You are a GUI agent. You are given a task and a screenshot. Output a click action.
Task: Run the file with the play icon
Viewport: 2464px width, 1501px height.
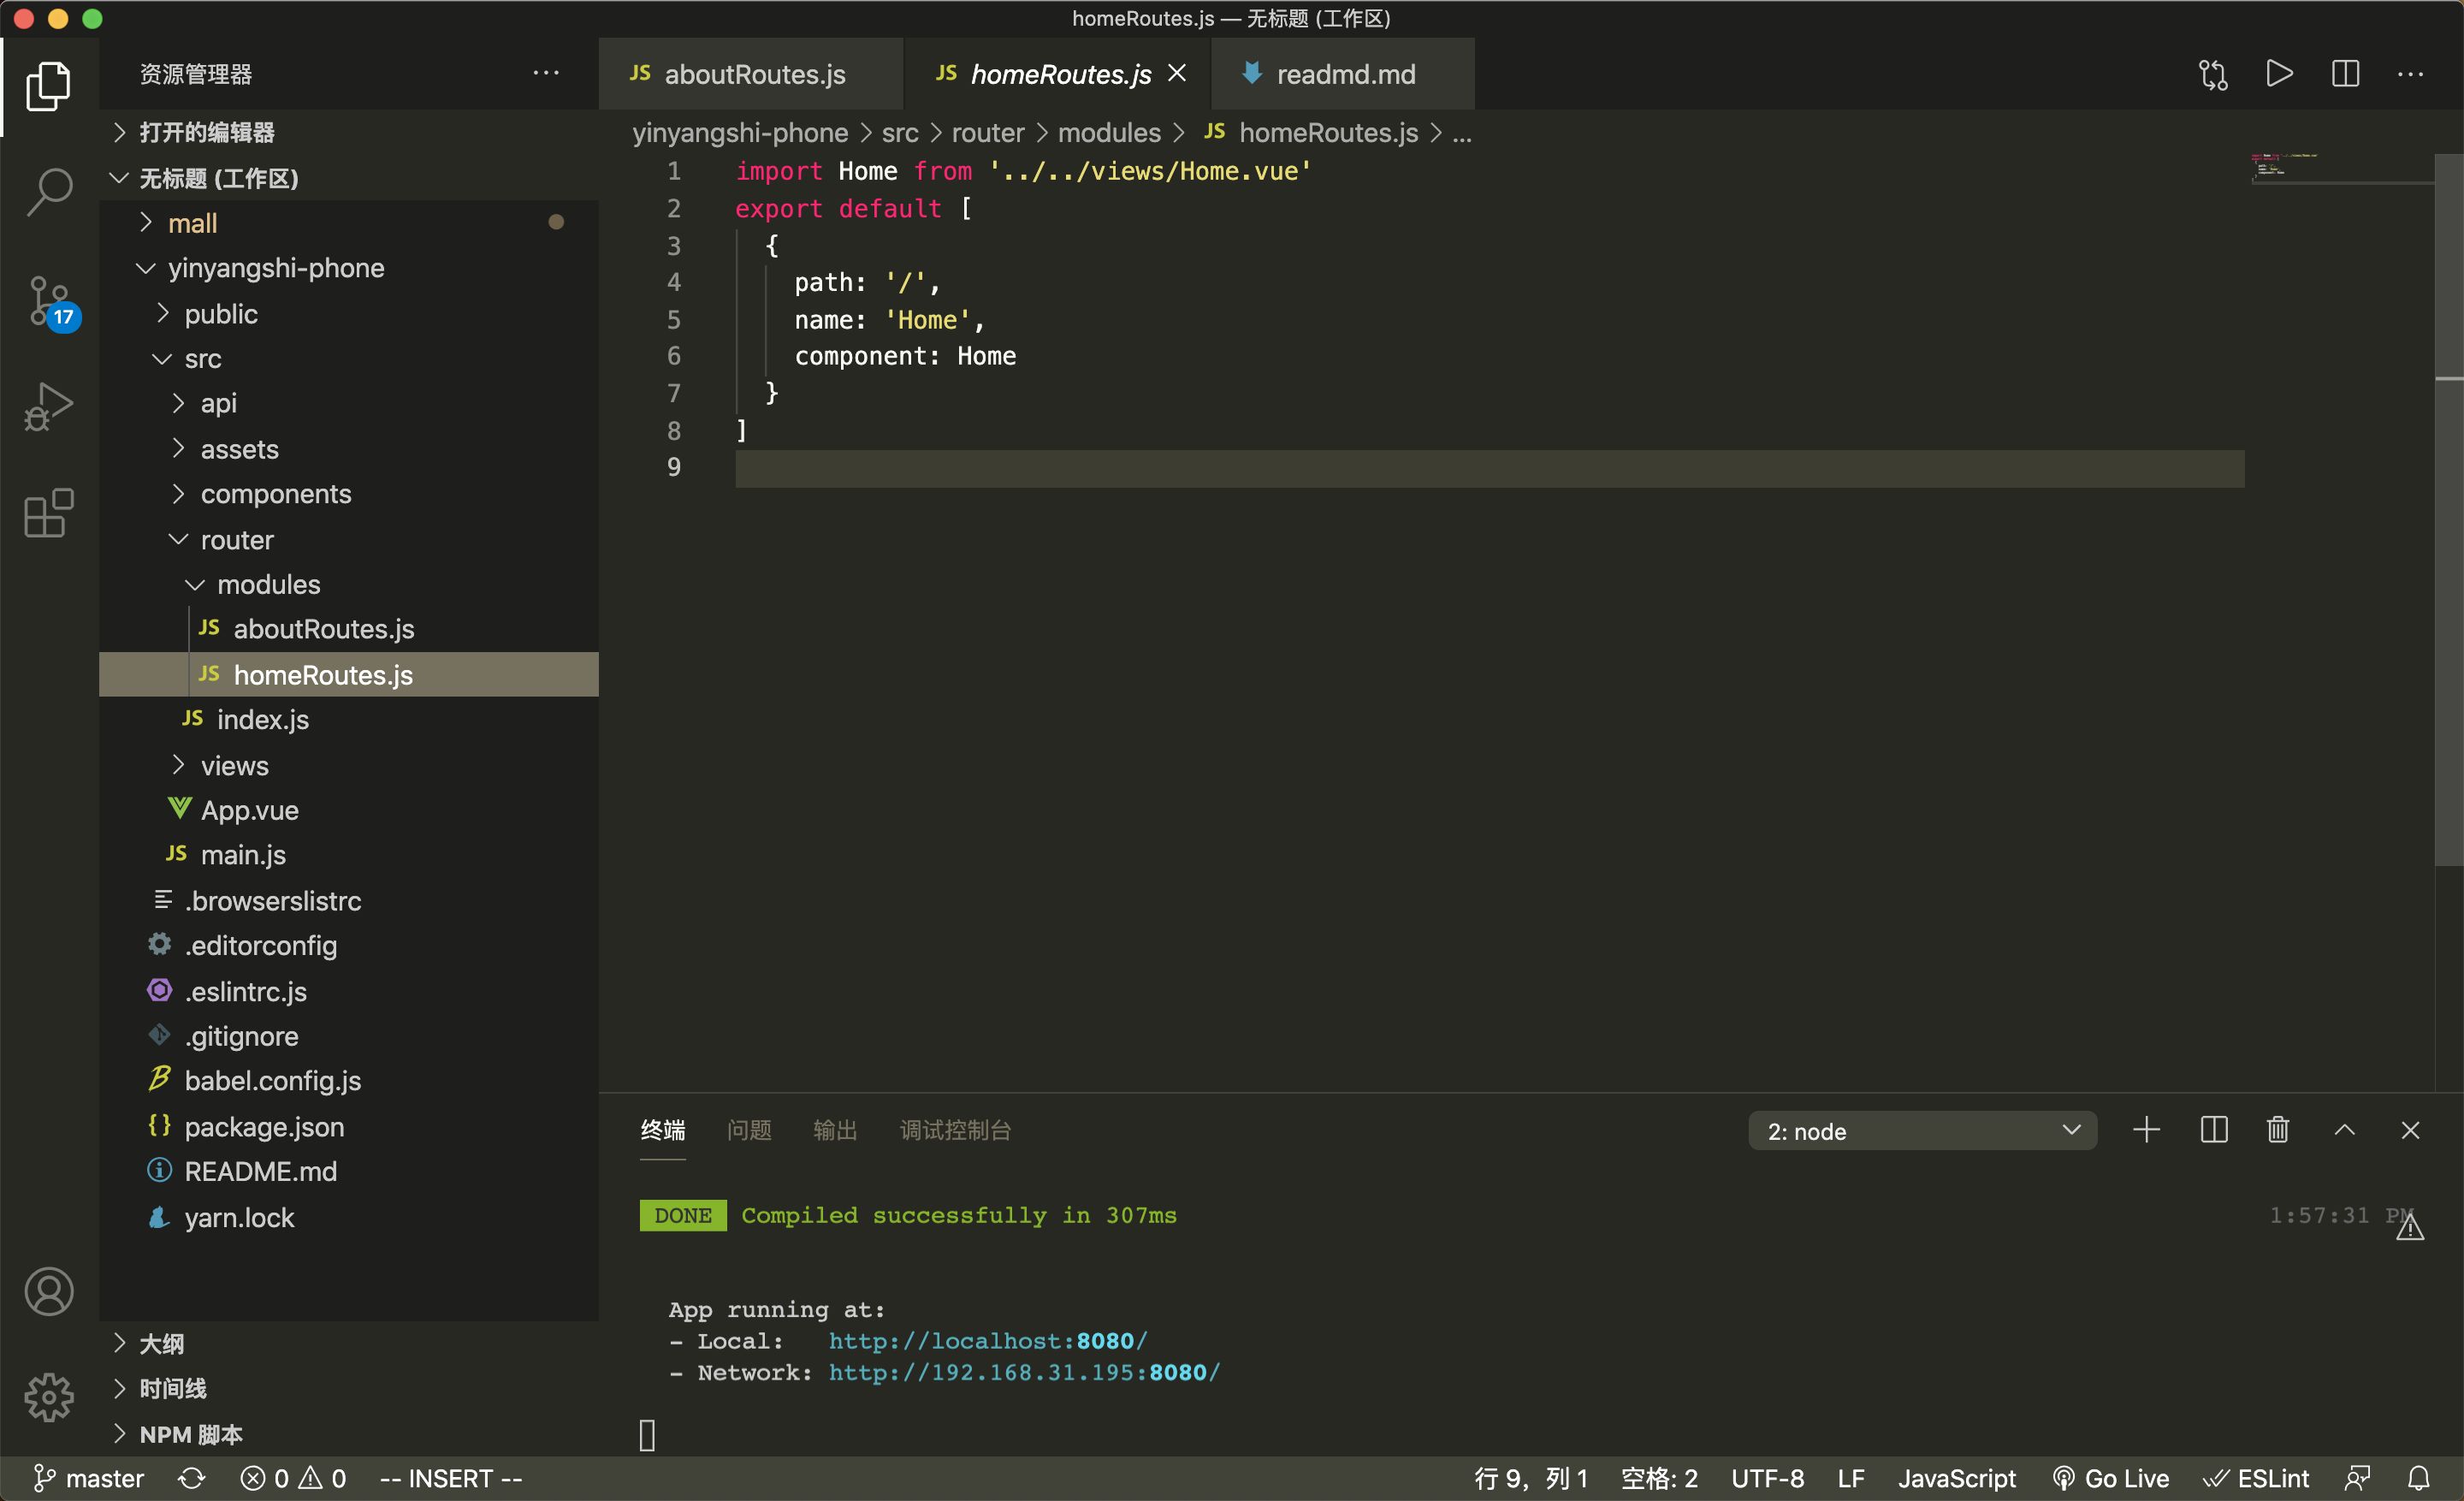click(x=2279, y=74)
